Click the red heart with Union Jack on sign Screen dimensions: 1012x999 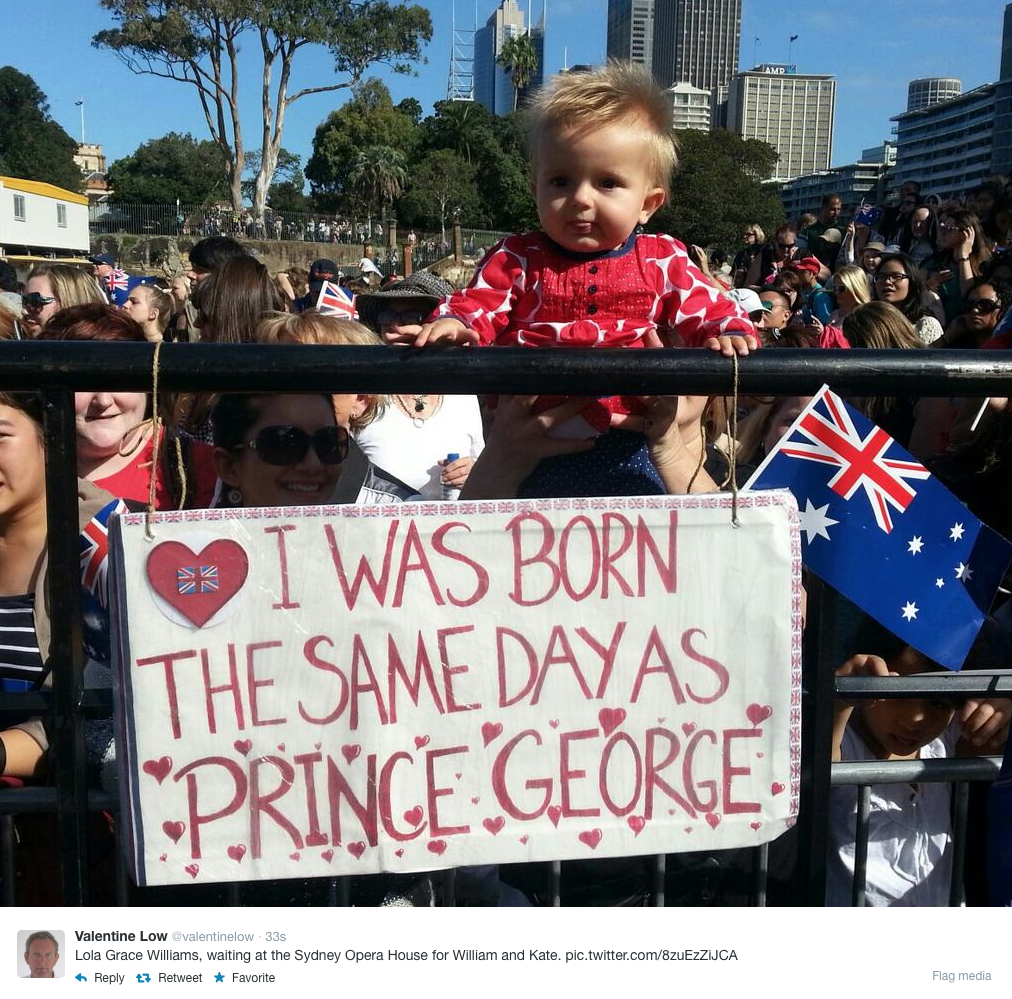click(197, 581)
